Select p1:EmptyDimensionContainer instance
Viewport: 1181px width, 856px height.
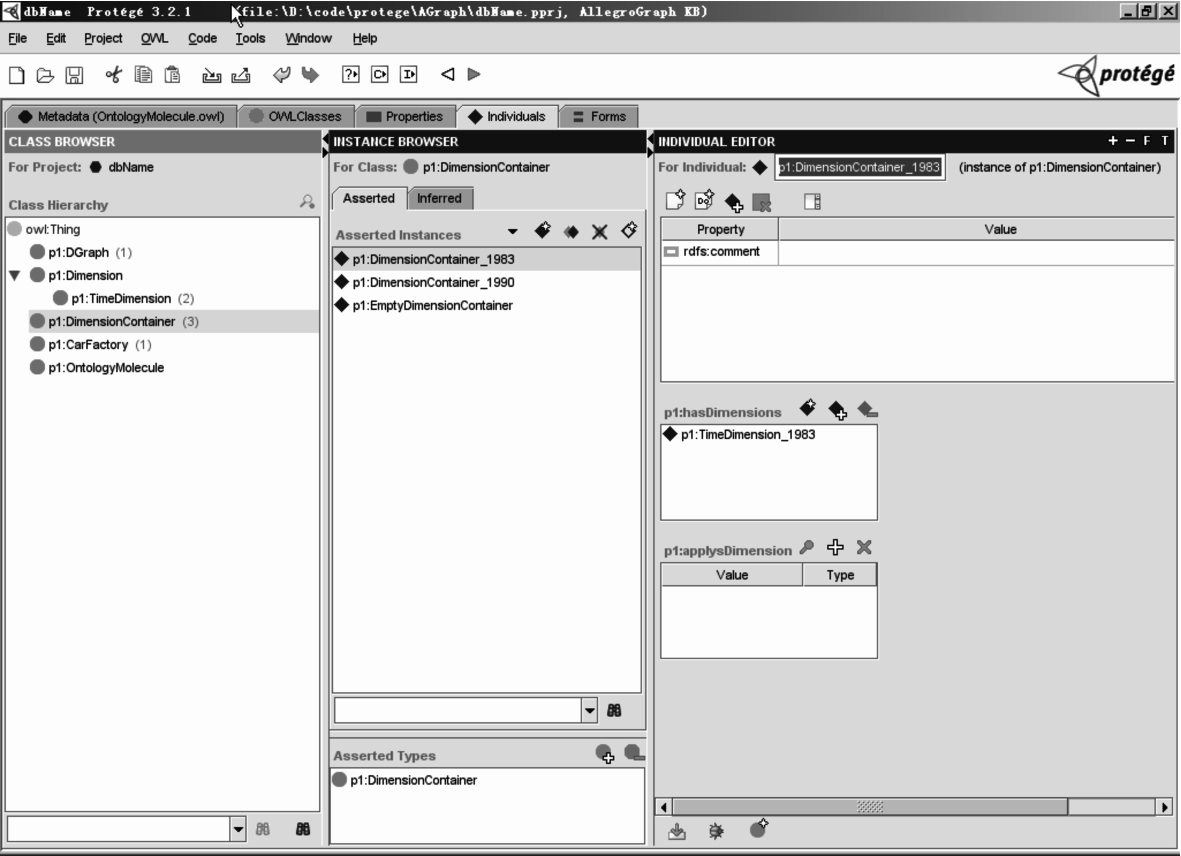coord(487,306)
